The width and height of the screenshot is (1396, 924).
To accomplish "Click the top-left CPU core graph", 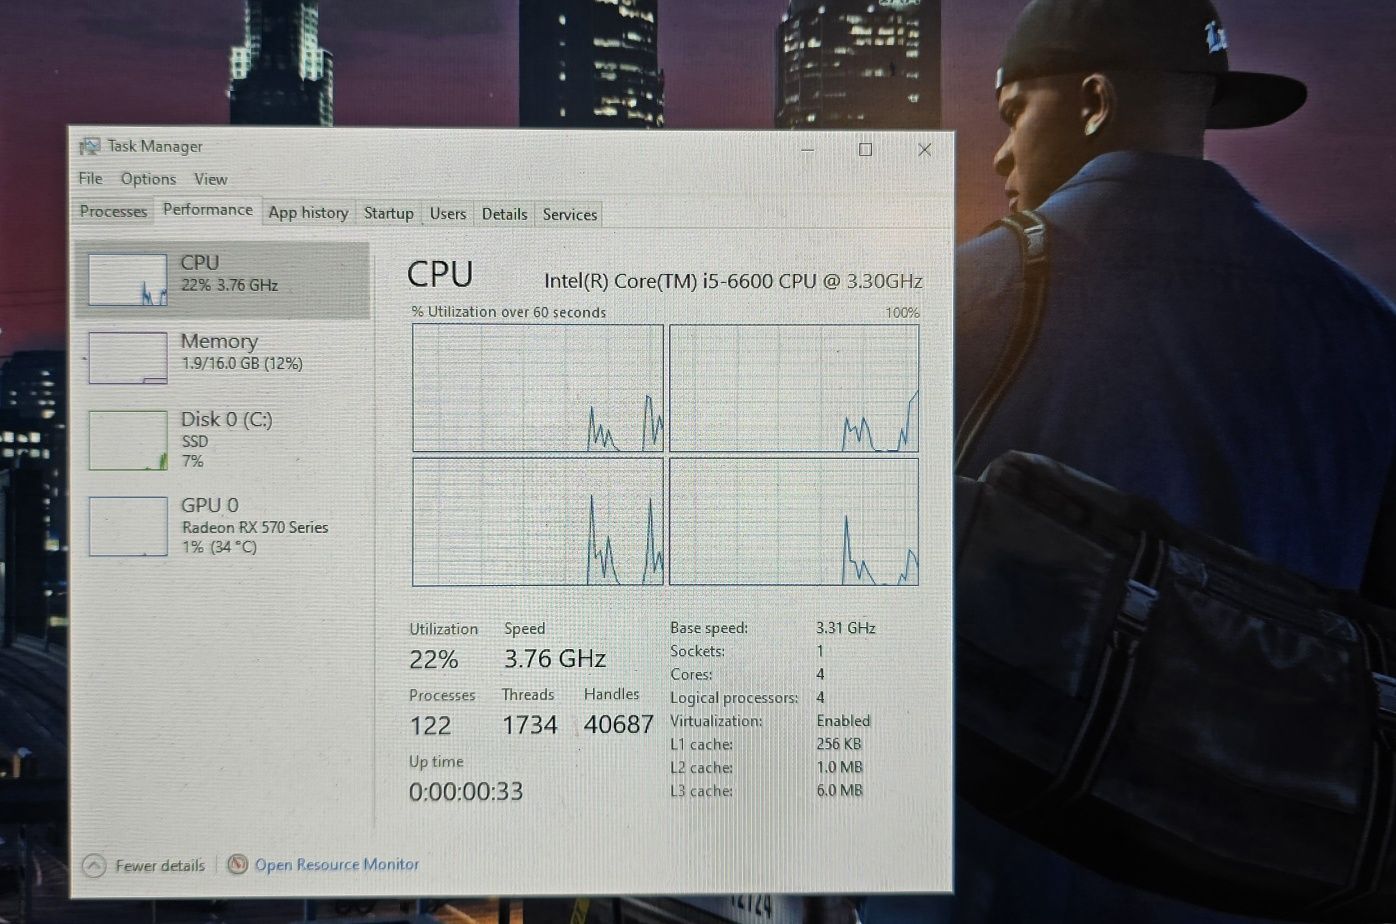I will [x=538, y=388].
